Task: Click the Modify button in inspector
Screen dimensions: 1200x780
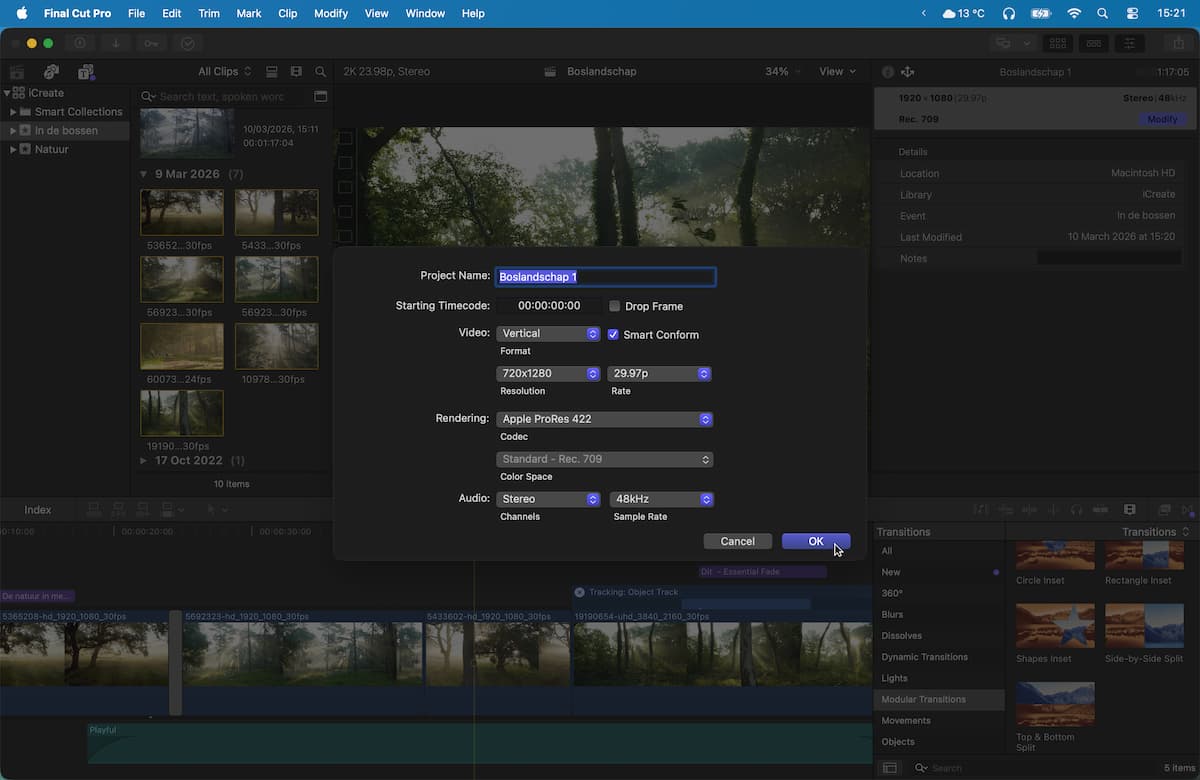Action: pyautogui.click(x=1162, y=119)
